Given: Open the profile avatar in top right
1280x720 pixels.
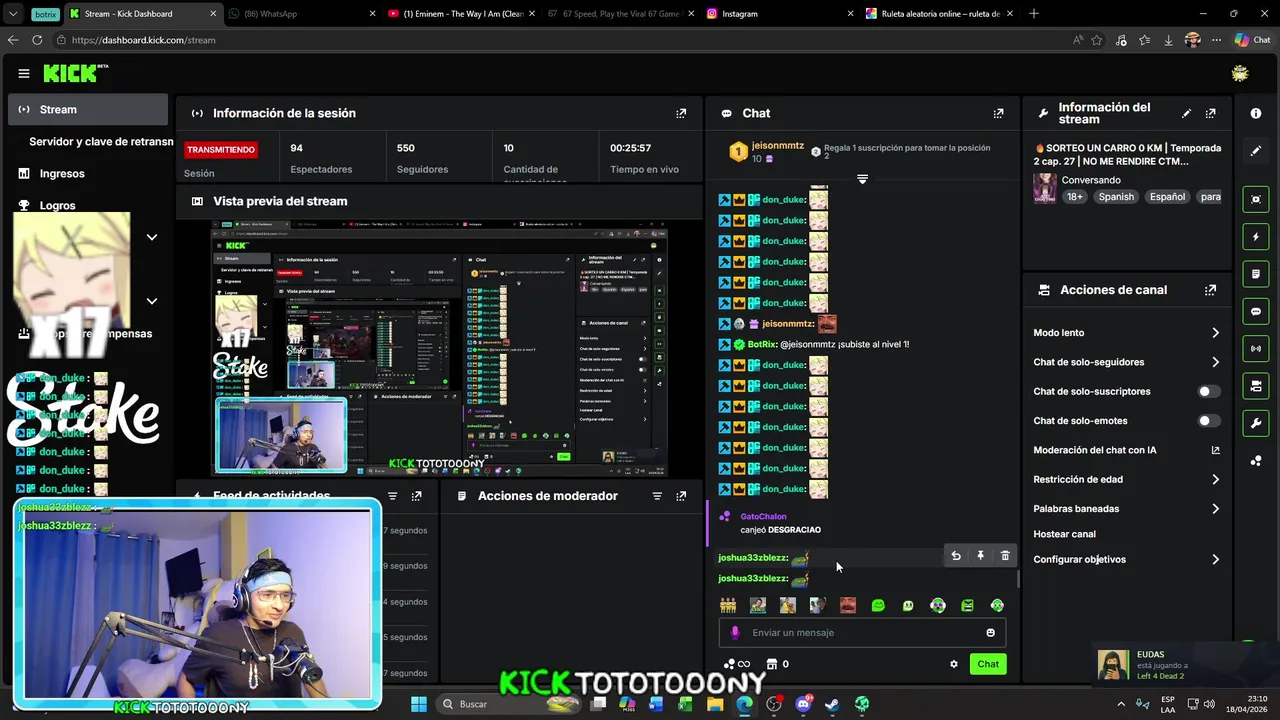Looking at the screenshot, I should point(1240,73).
